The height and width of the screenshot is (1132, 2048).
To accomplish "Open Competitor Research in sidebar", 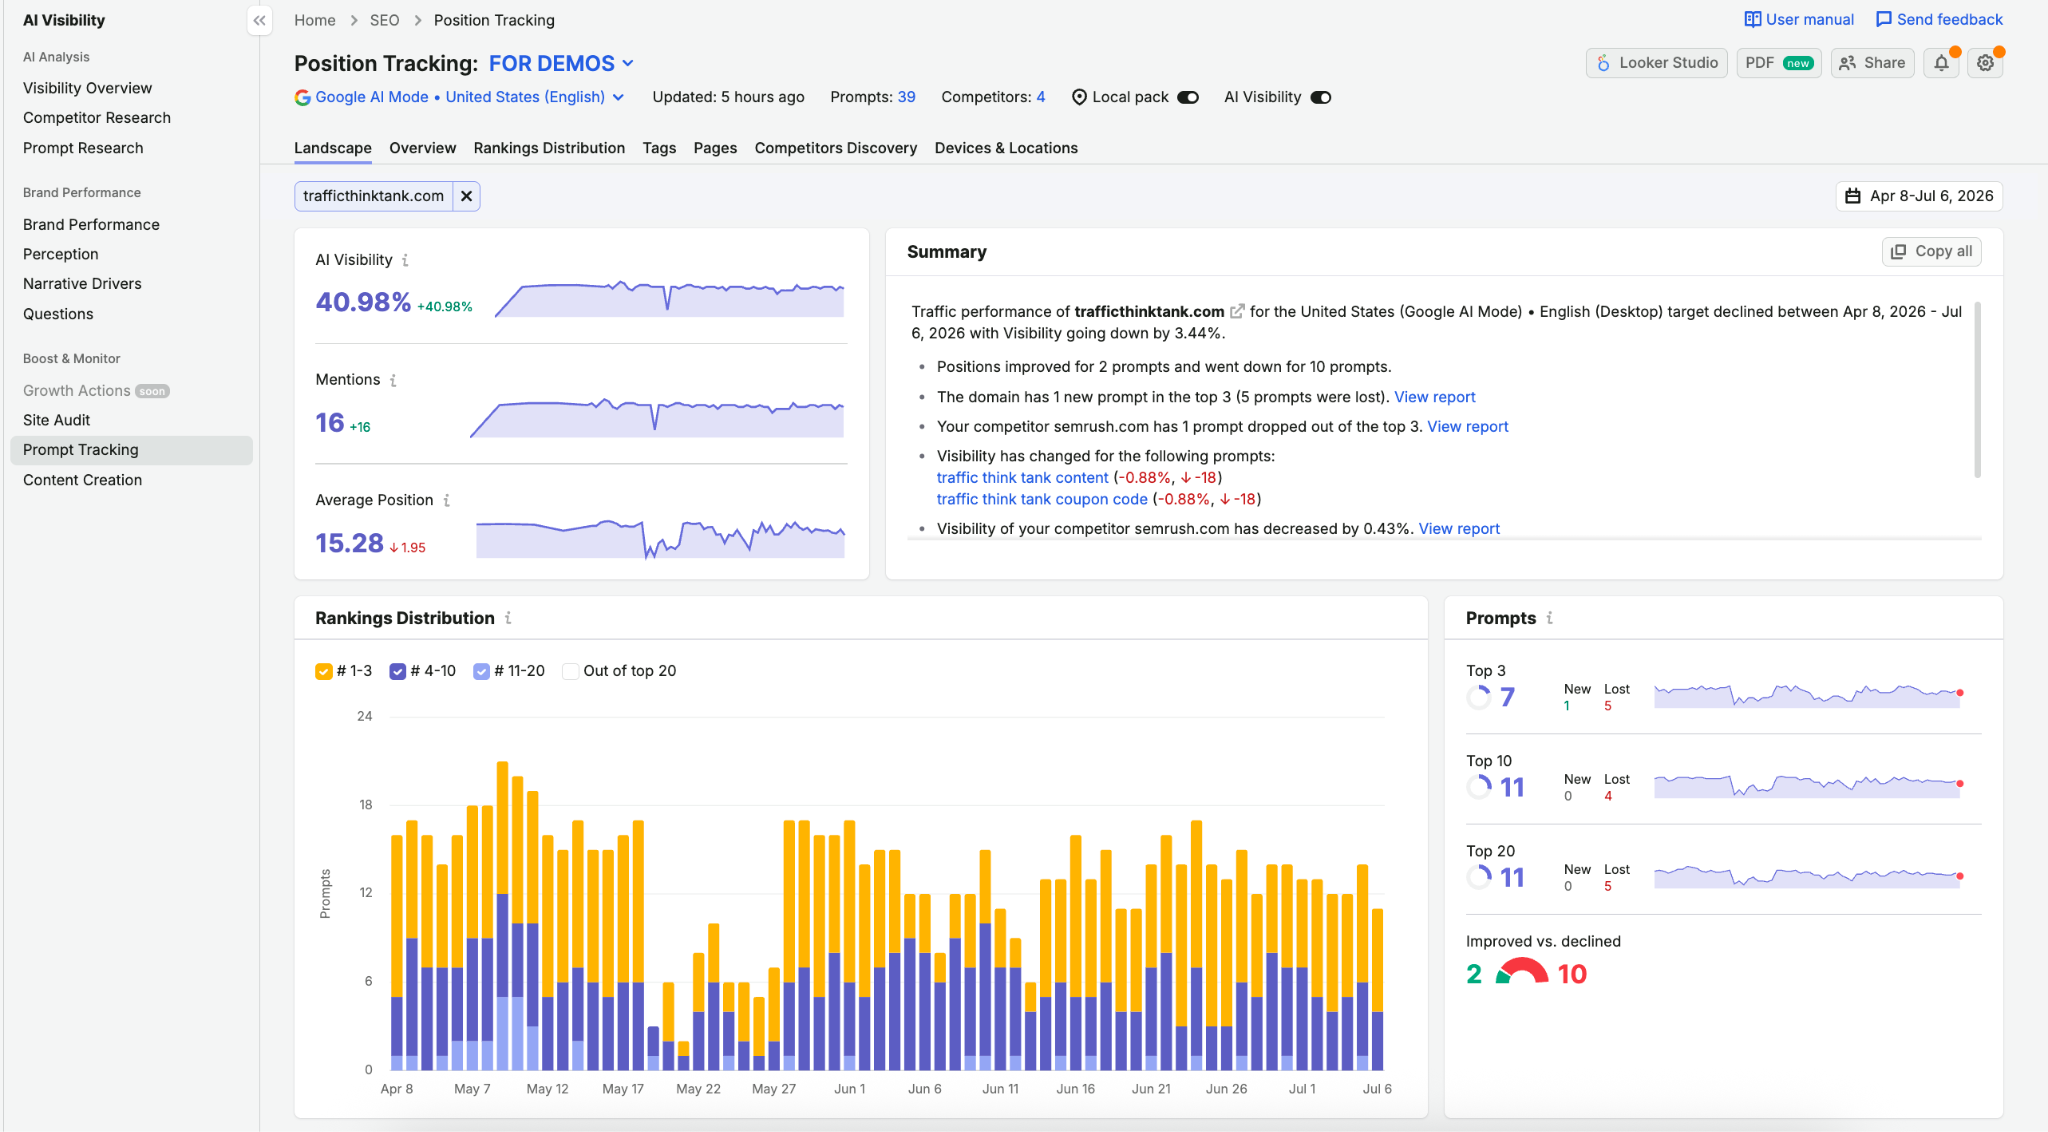I will pyautogui.click(x=97, y=118).
